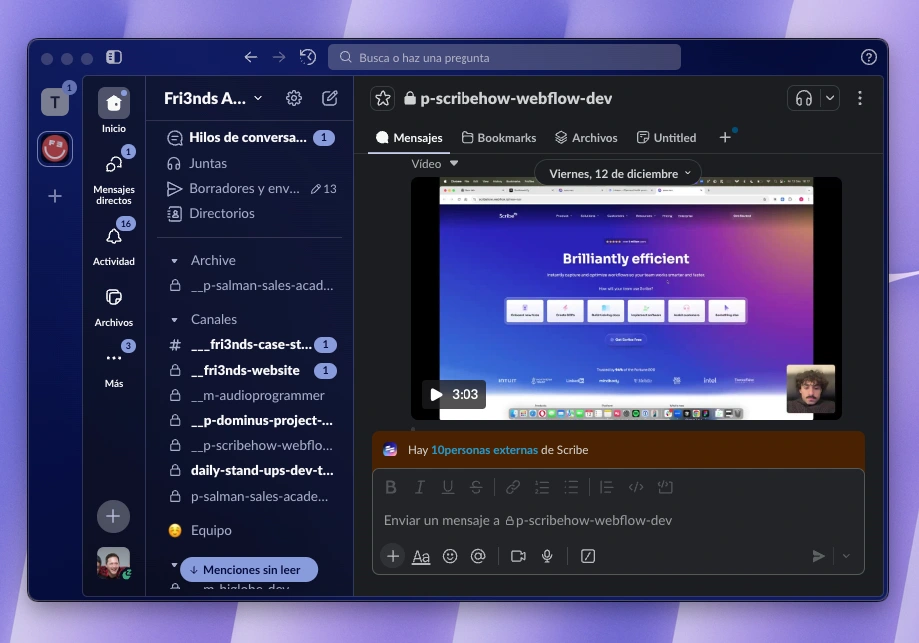
Task: Open the emoji picker
Action: (450, 556)
